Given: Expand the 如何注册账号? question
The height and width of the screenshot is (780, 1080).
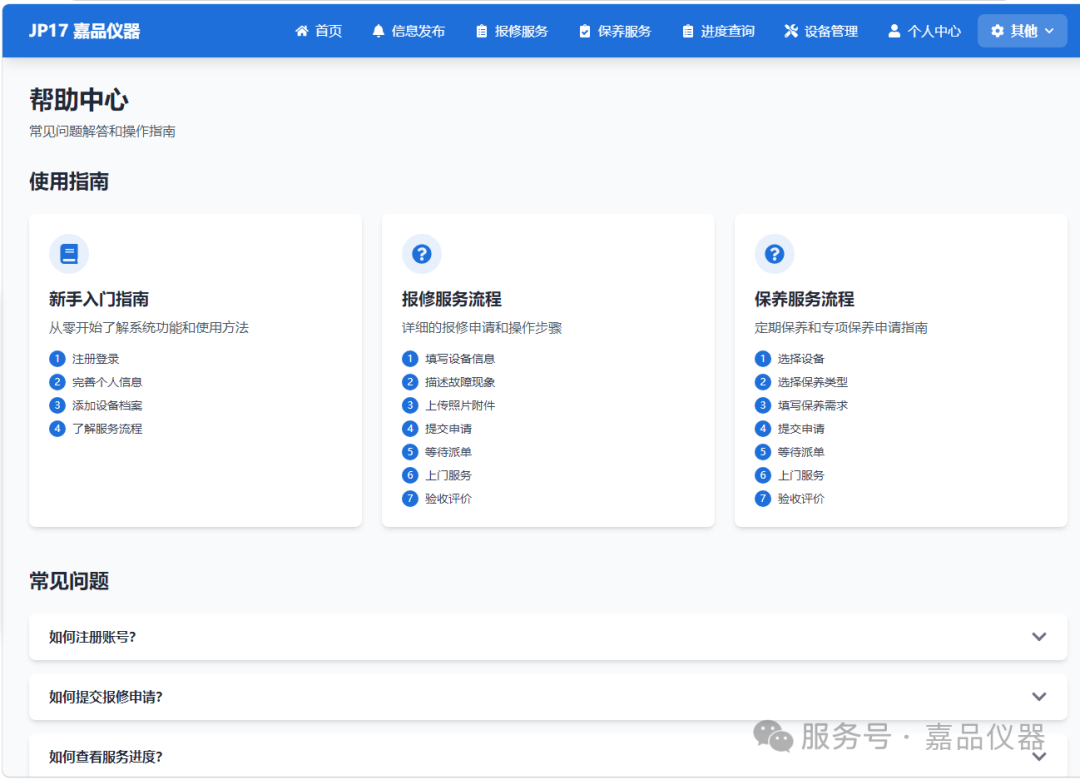Looking at the screenshot, I should [548, 637].
